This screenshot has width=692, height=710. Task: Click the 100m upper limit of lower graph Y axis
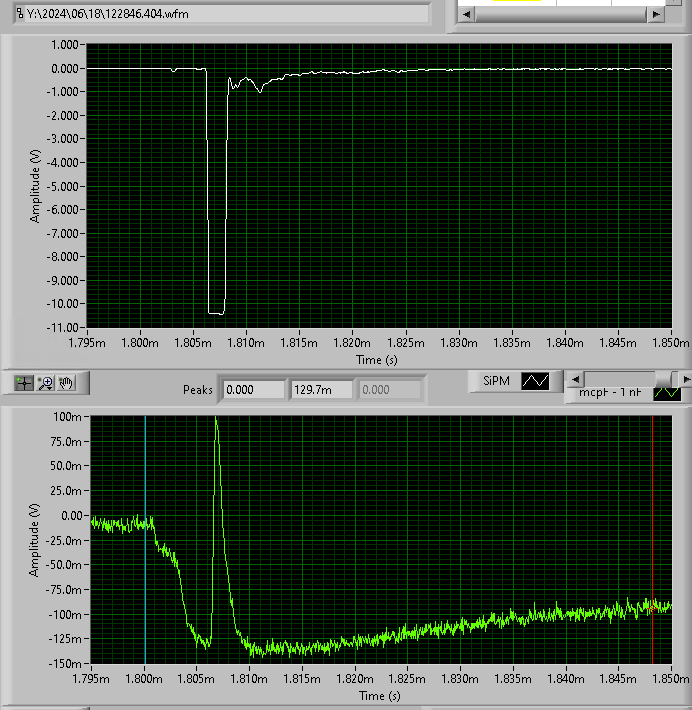click(x=67, y=417)
